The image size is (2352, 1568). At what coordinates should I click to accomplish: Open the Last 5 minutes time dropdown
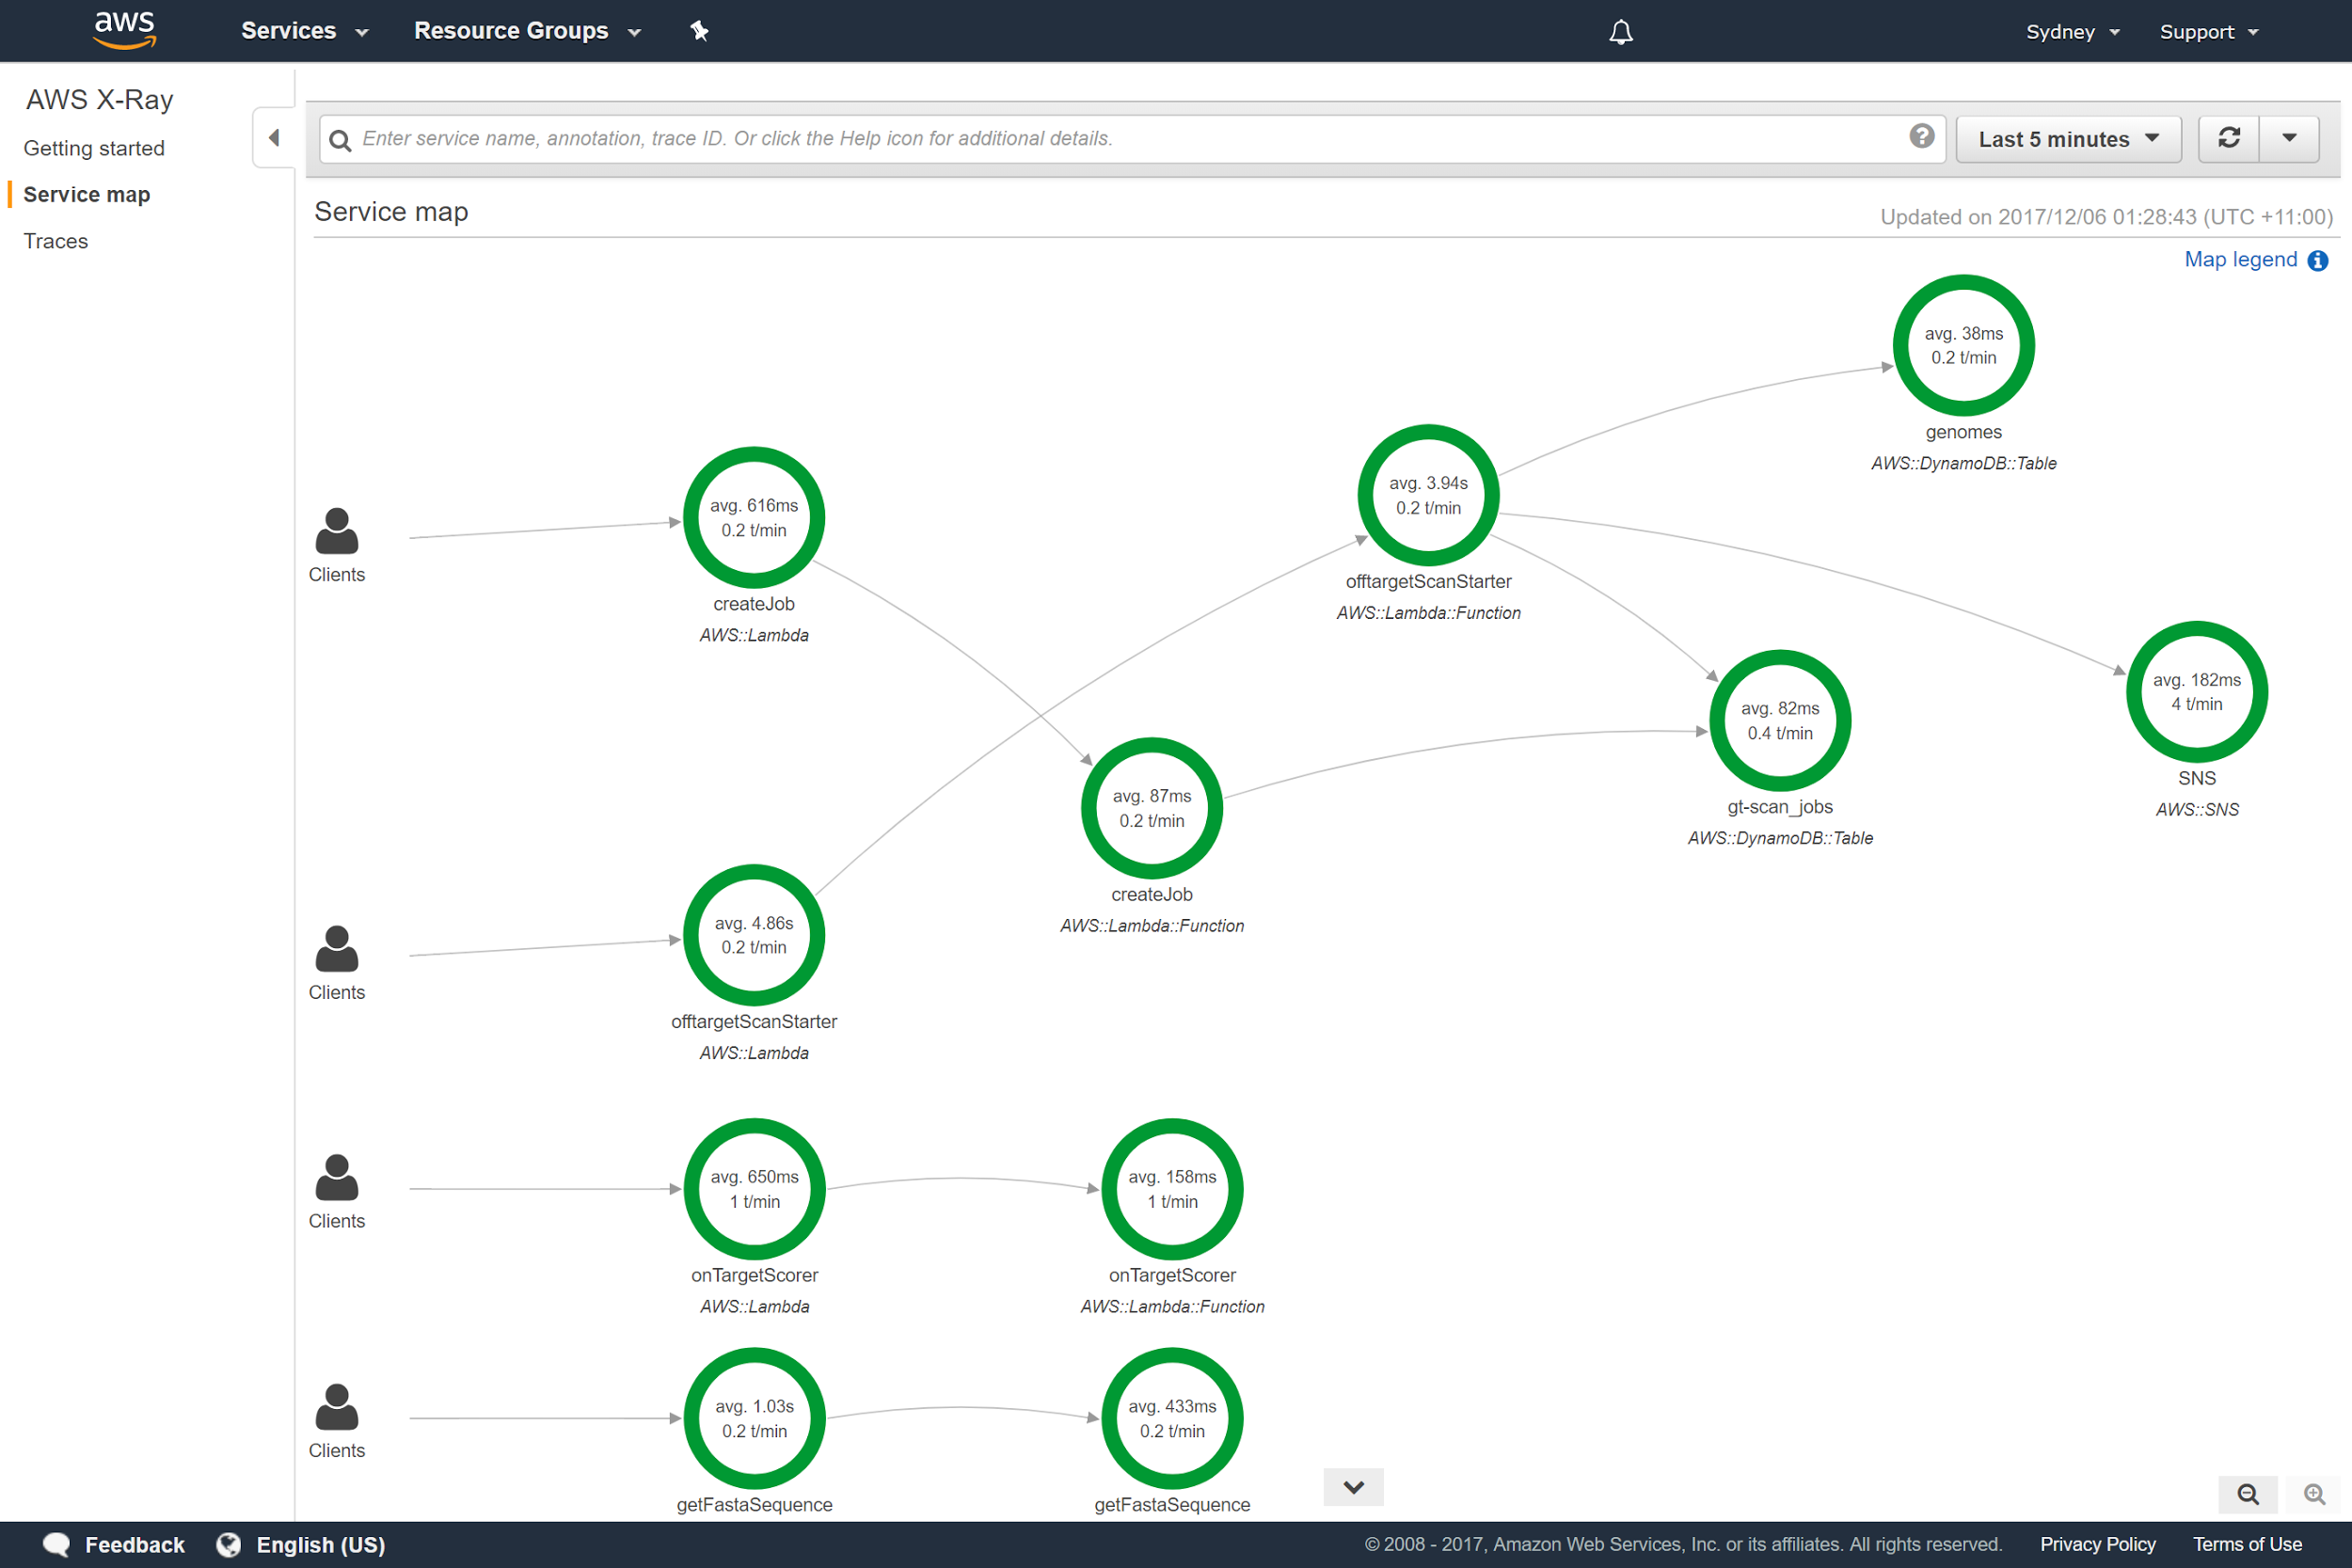pyautogui.click(x=2067, y=139)
